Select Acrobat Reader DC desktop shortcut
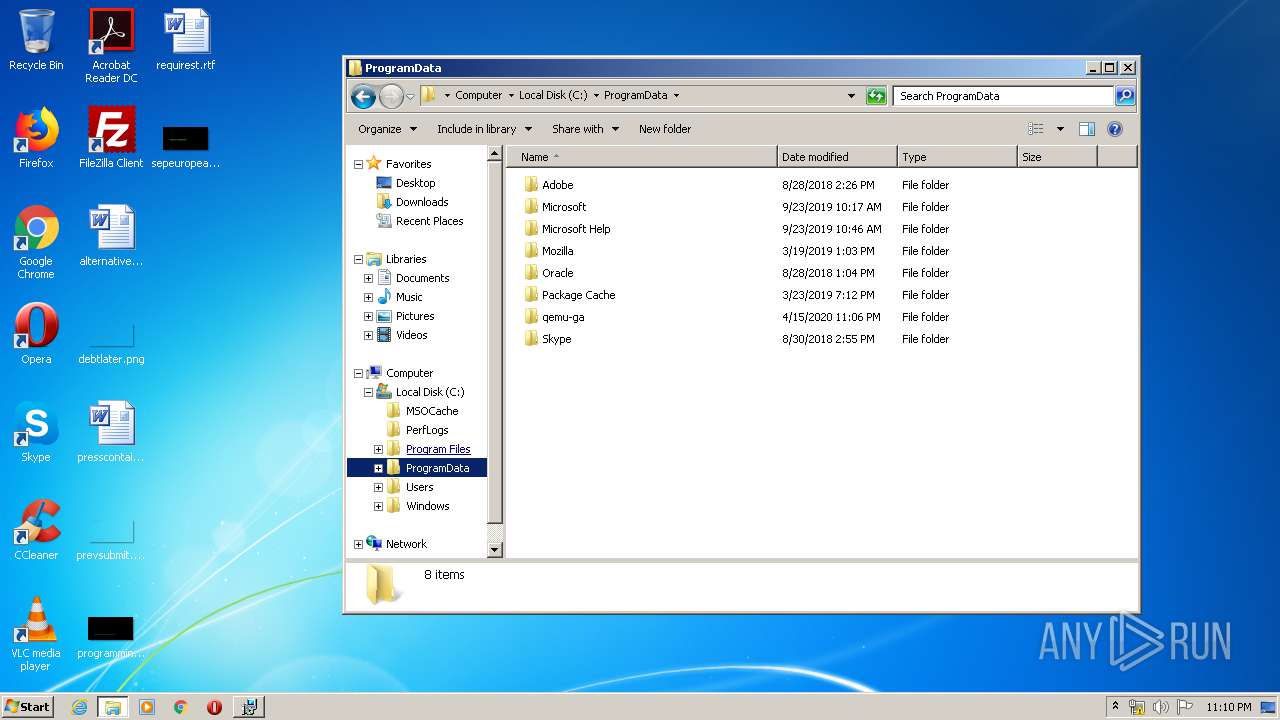Viewport: 1280px width, 720px height. point(111,46)
